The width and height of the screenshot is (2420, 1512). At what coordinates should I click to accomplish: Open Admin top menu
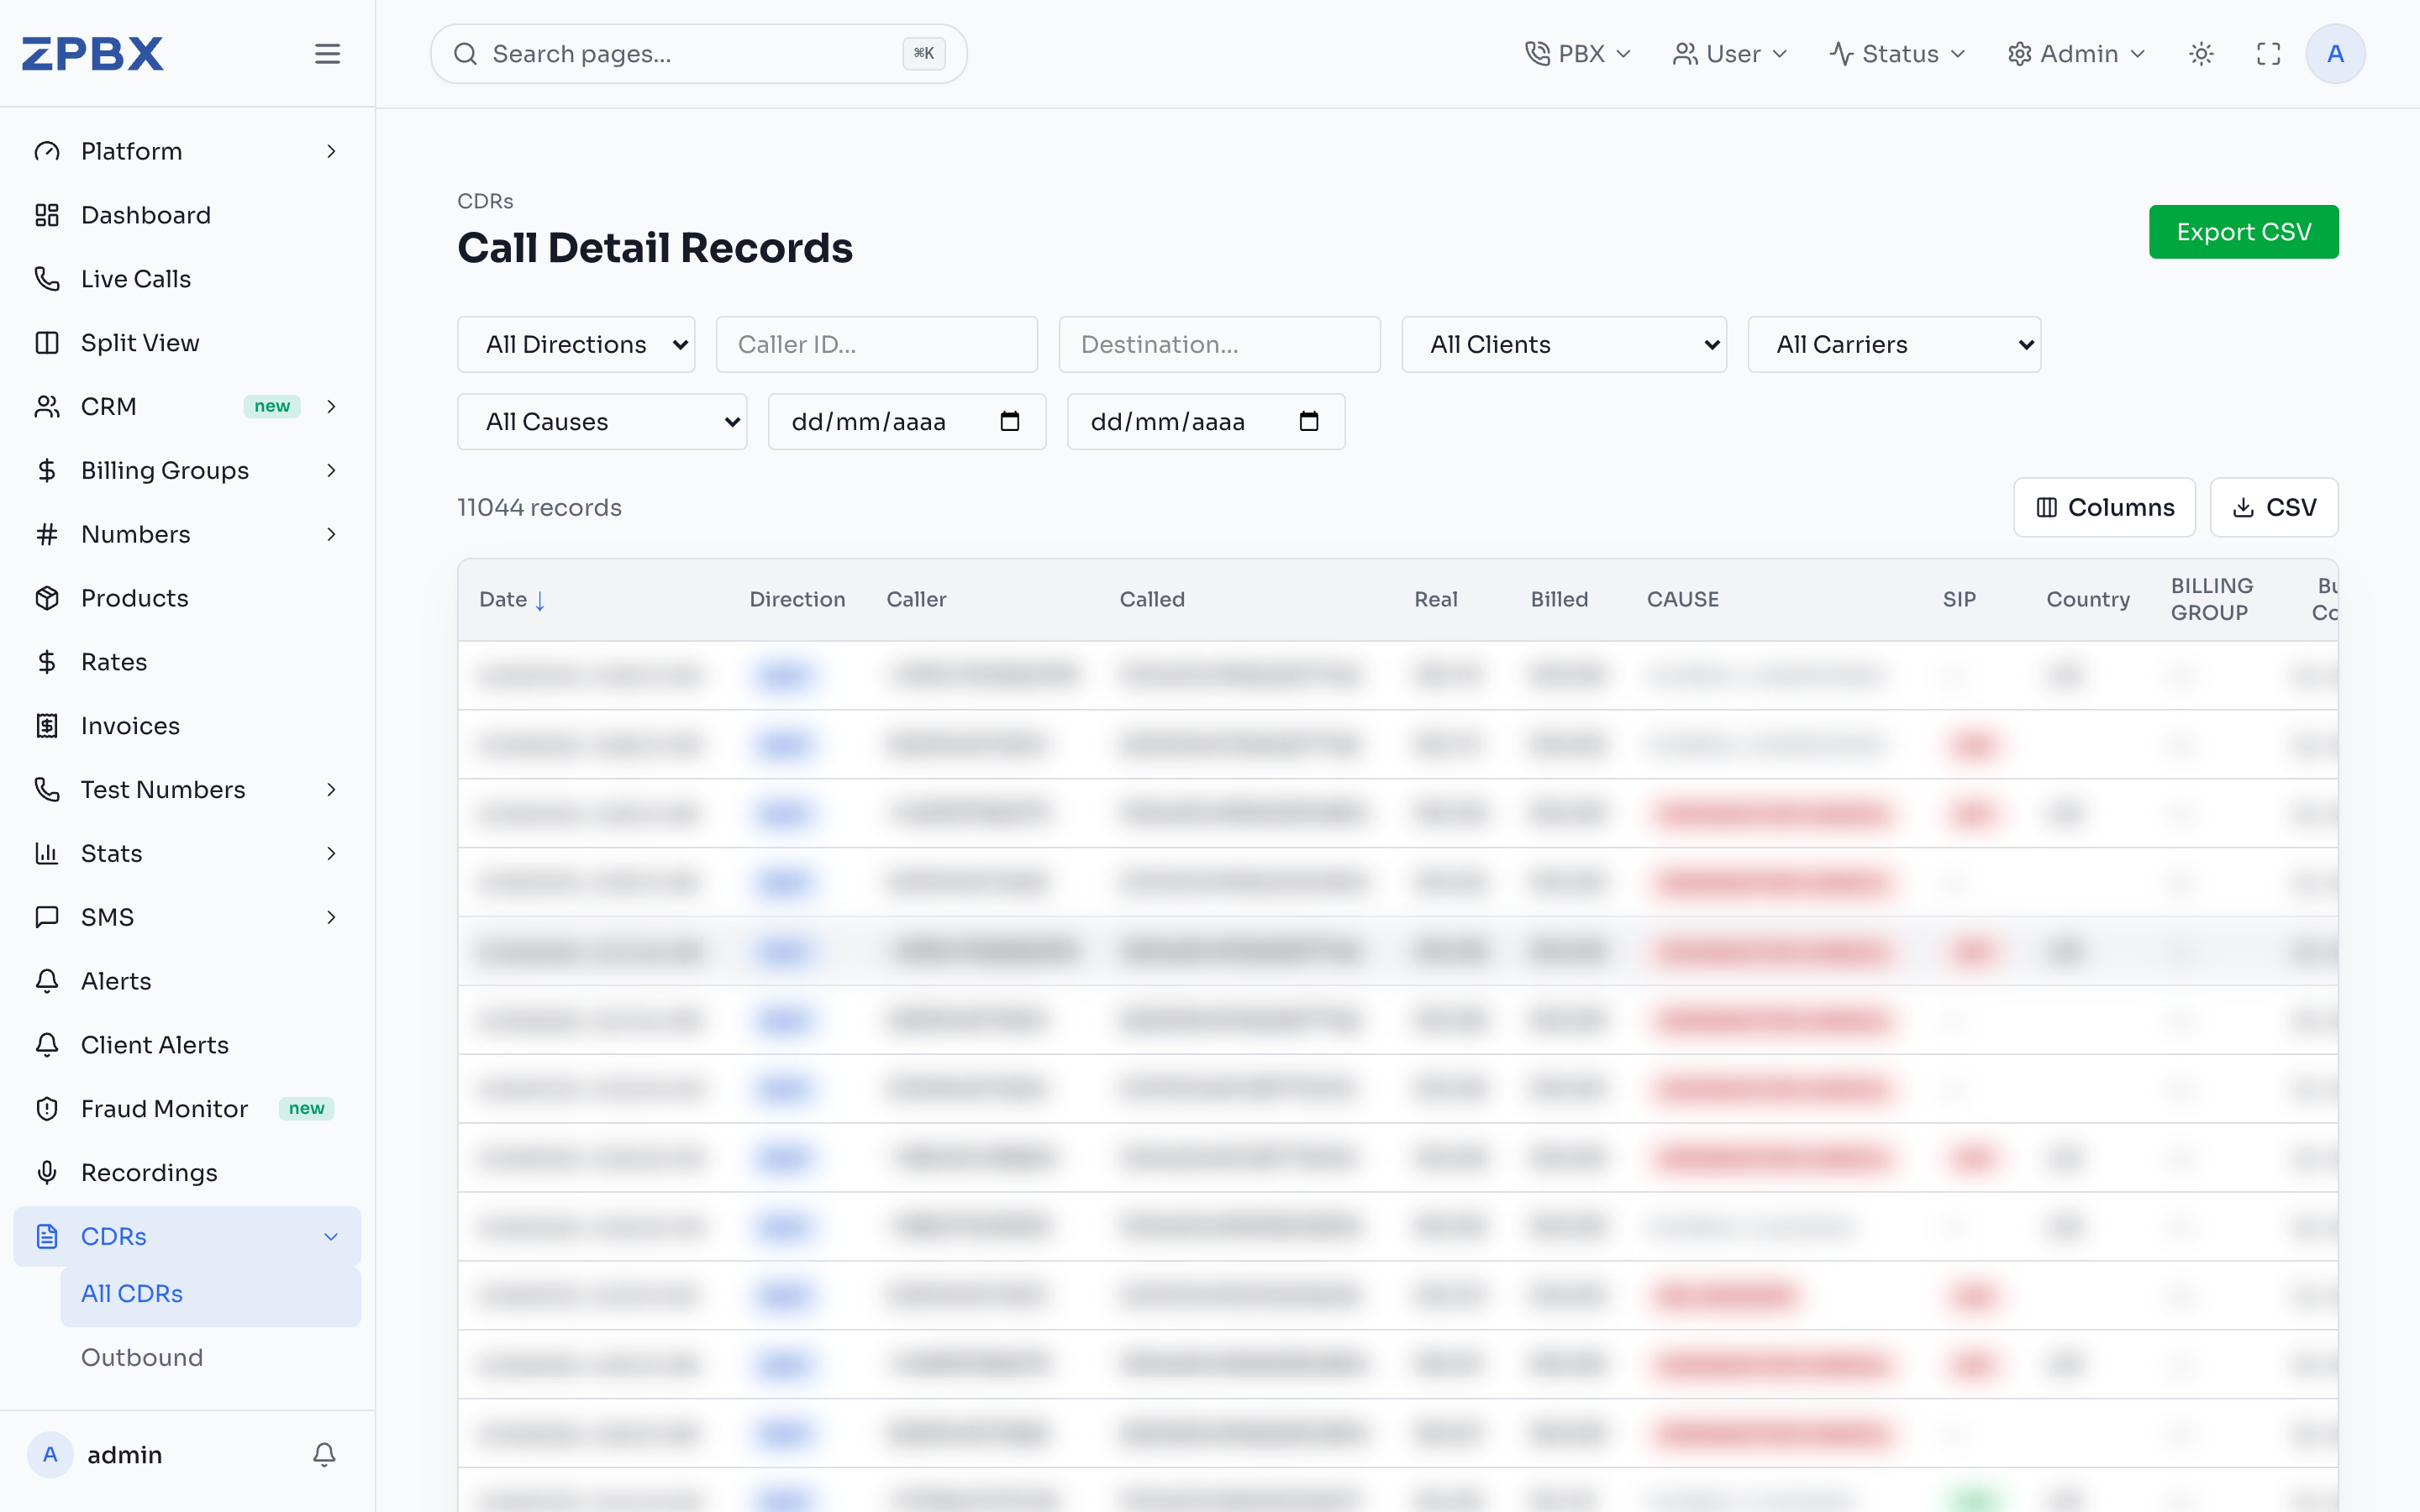(x=2077, y=53)
